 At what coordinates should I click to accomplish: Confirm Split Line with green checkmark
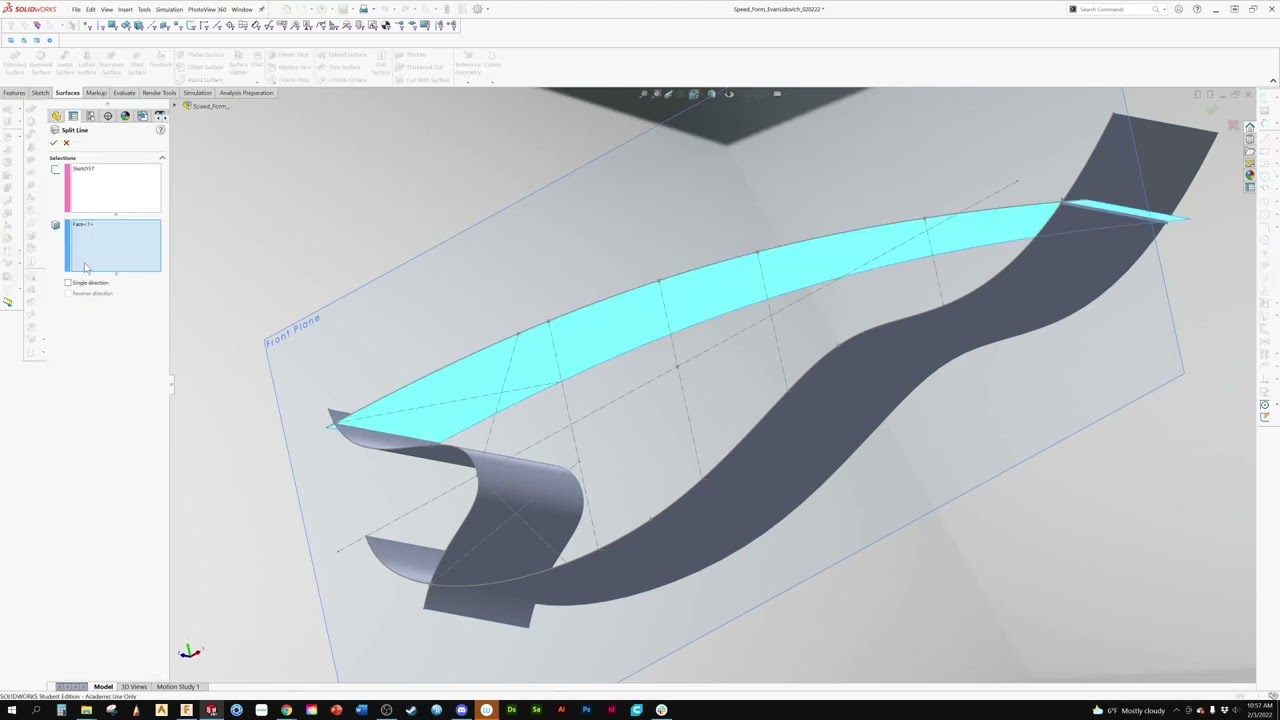[x=54, y=143]
